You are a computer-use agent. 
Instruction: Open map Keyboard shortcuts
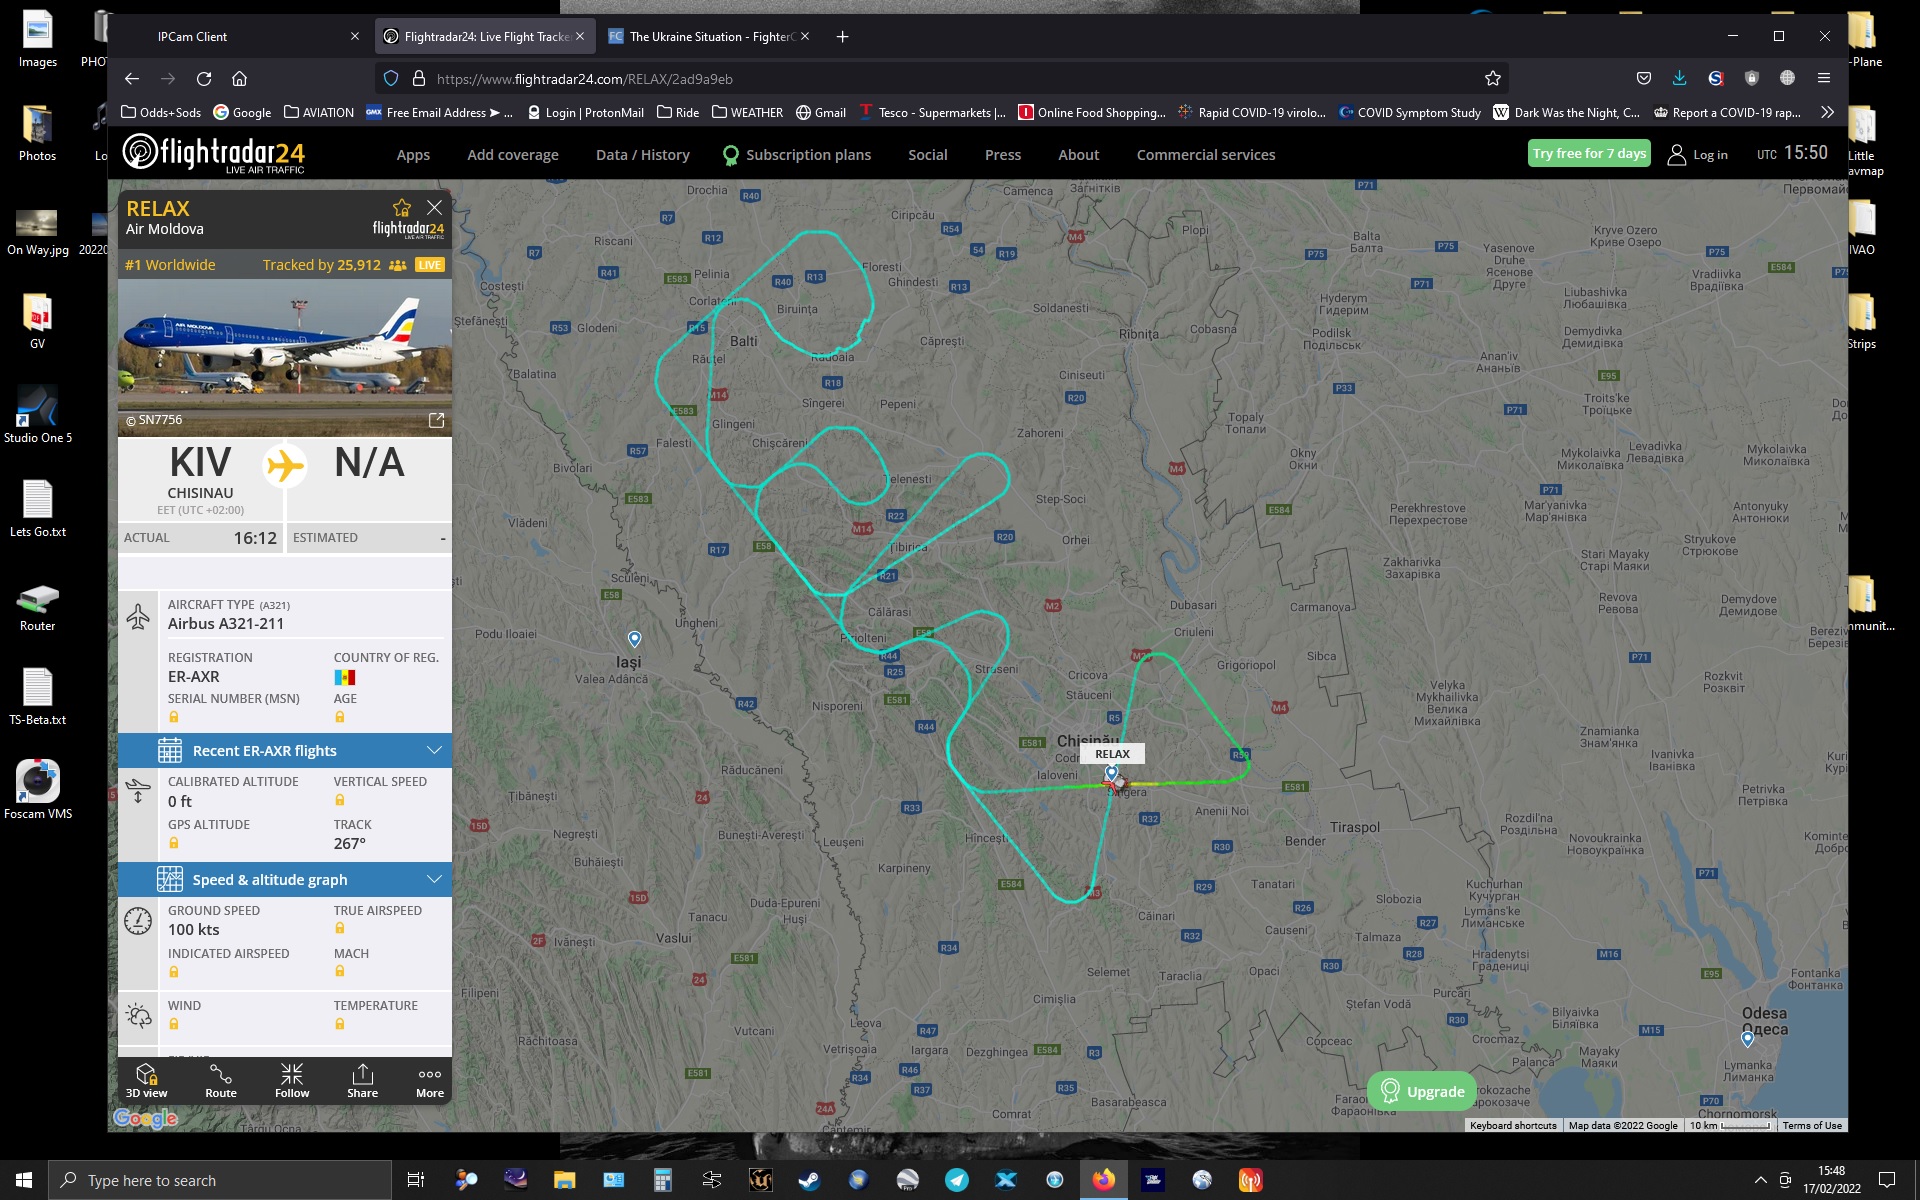point(1513,1126)
